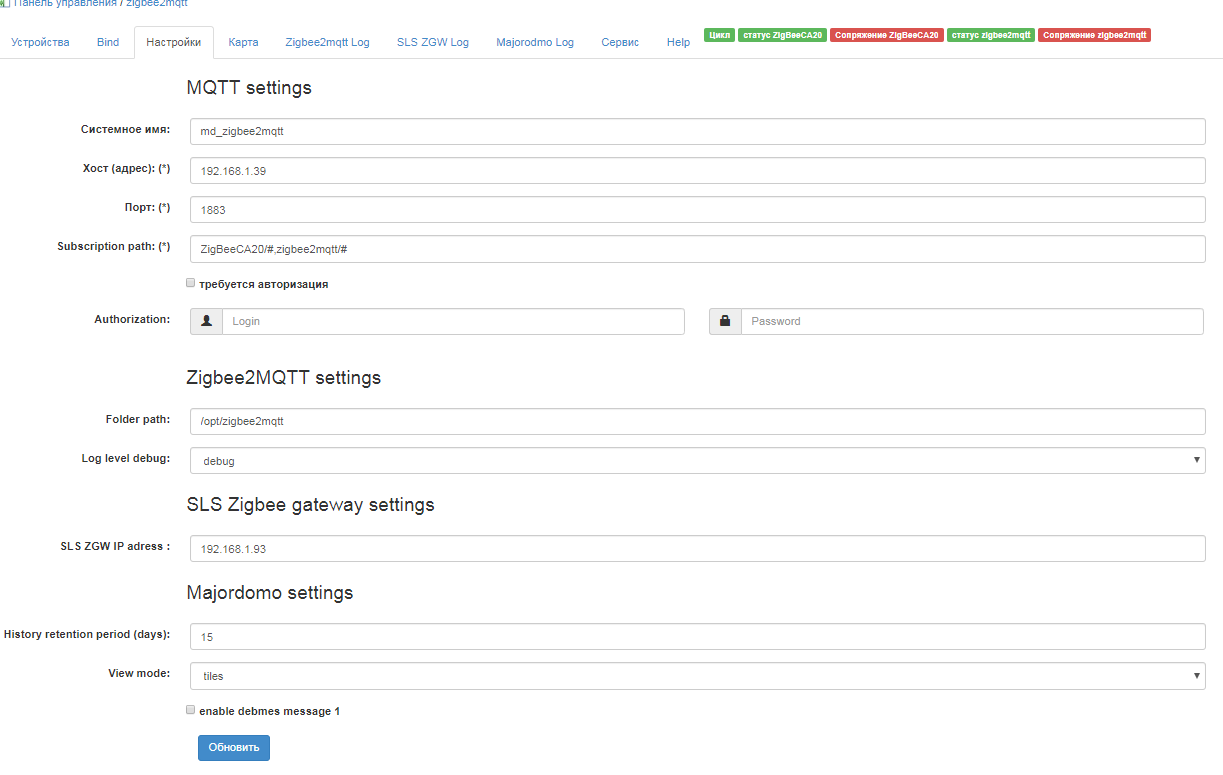Open the Устройства tab
This screenshot has width=1223, height=775.
41,42
